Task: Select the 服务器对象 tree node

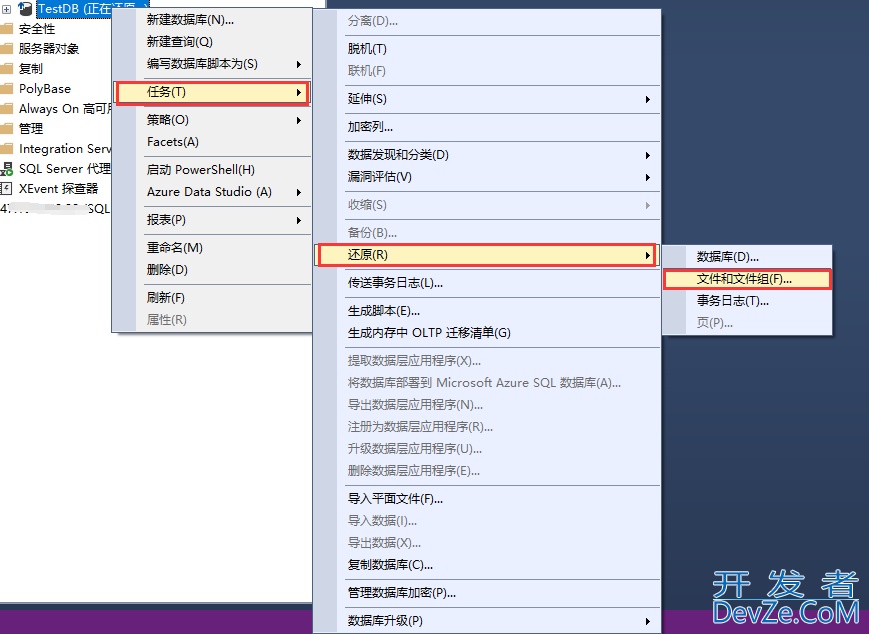Action: 49,49
